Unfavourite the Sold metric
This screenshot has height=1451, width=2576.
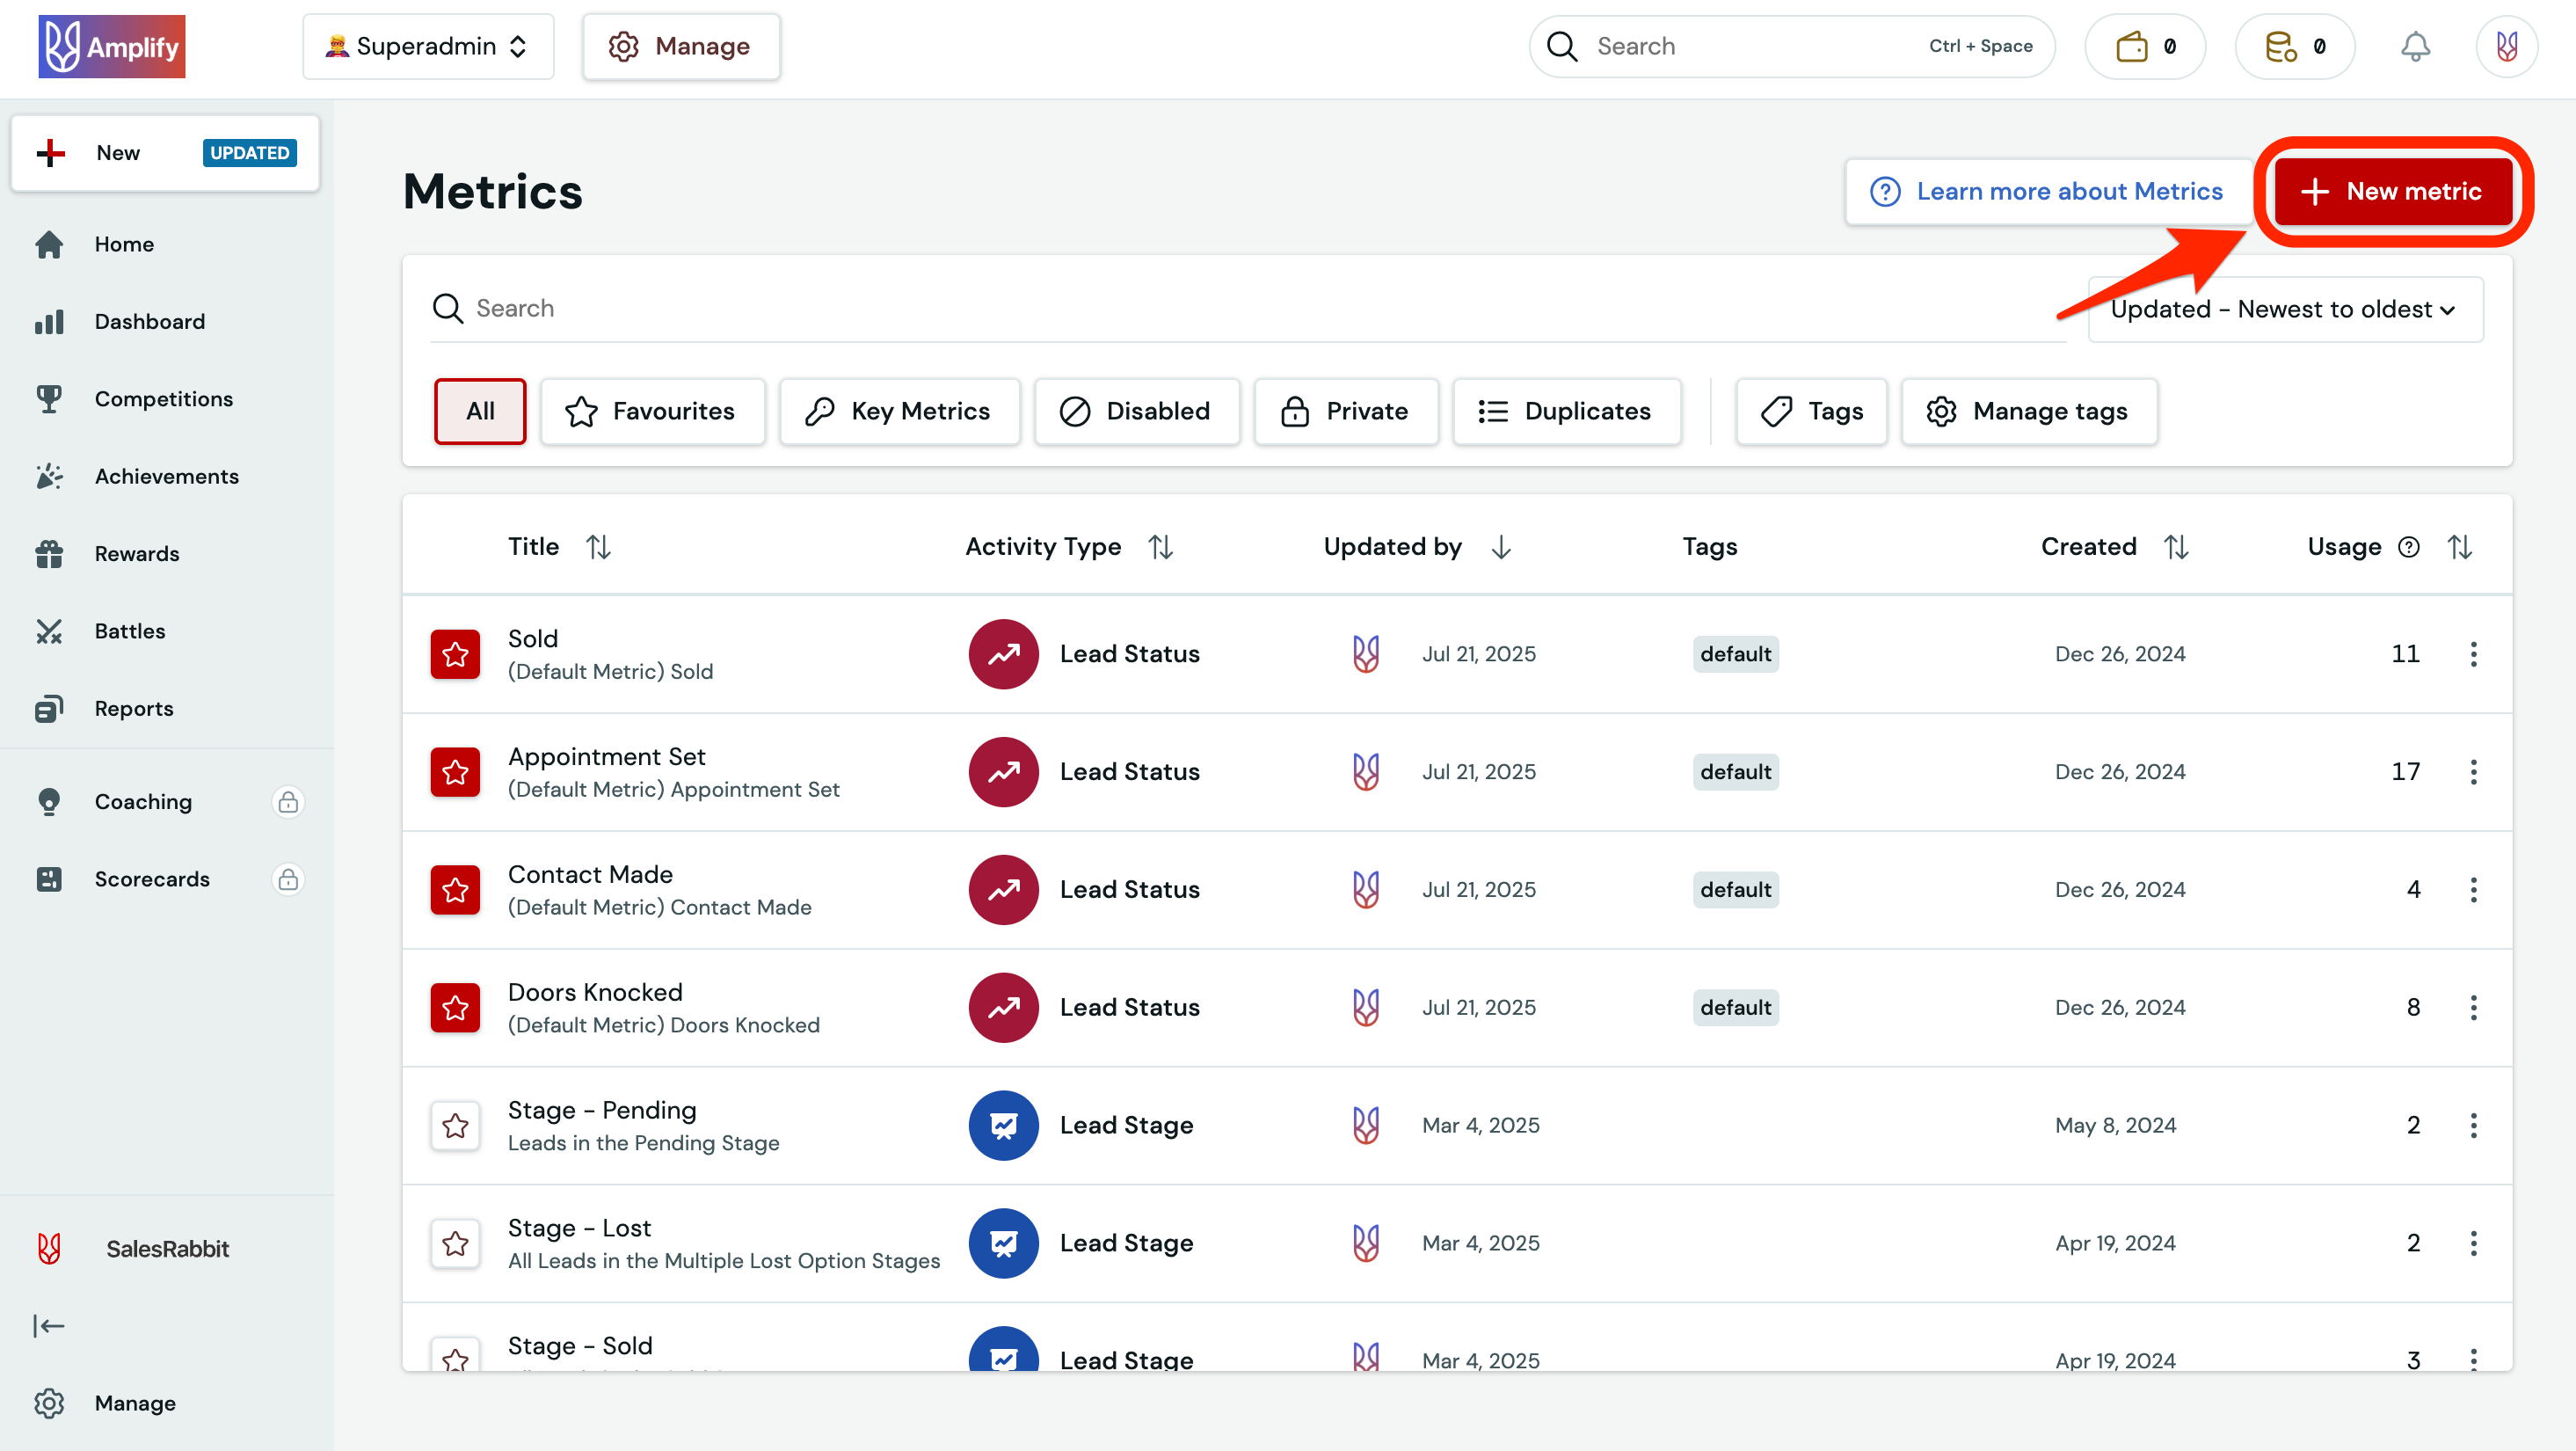click(x=455, y=654)
